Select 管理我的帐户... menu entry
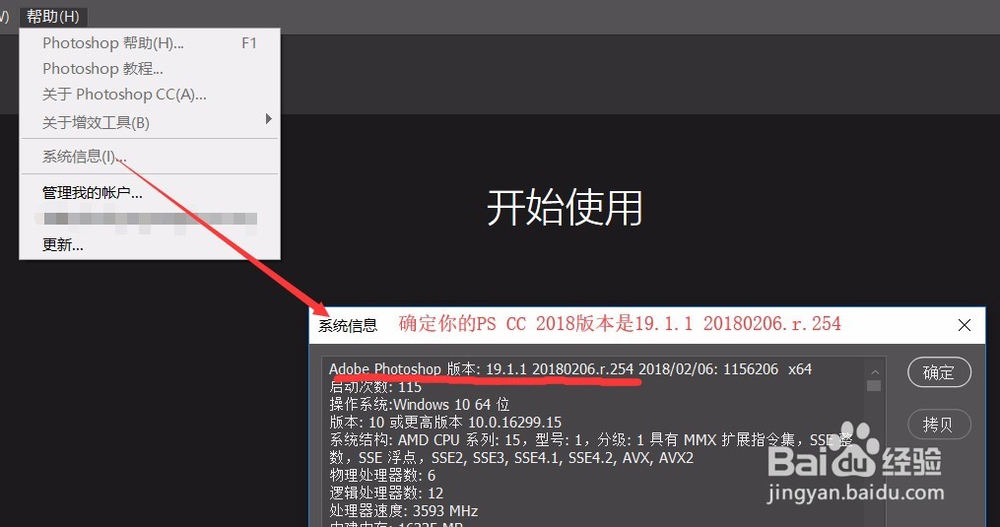 [x=150, y=193]
